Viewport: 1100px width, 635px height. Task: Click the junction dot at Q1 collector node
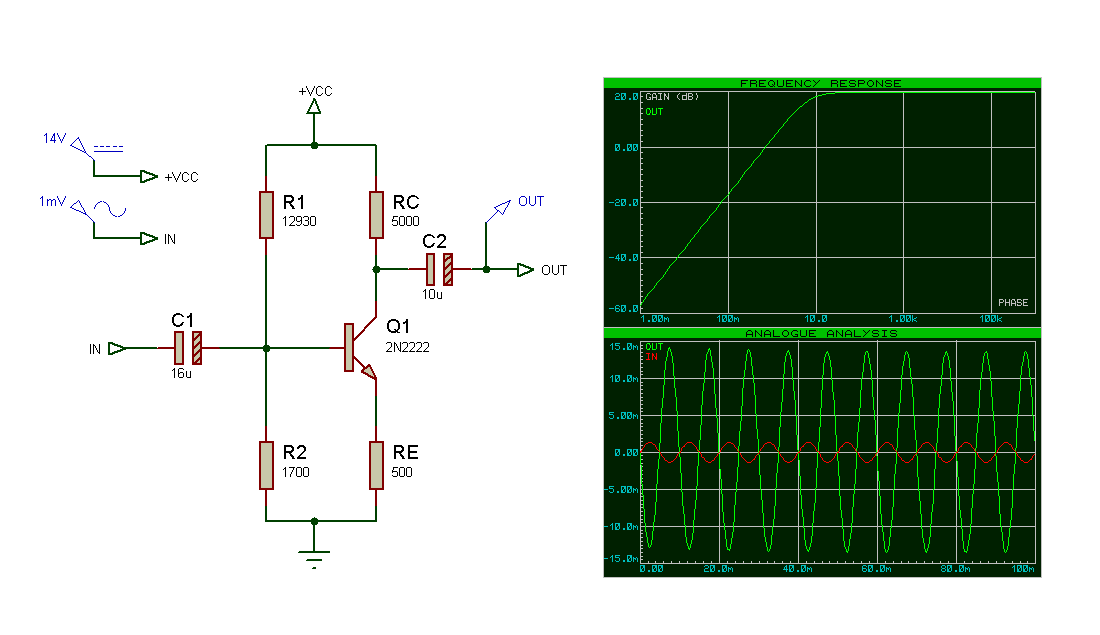point(376,269)
